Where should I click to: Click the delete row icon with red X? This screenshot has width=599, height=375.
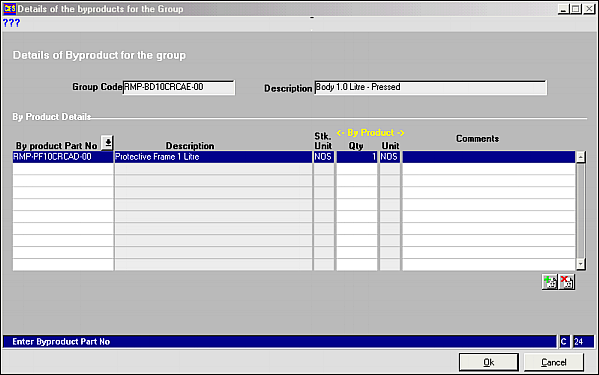567,282
